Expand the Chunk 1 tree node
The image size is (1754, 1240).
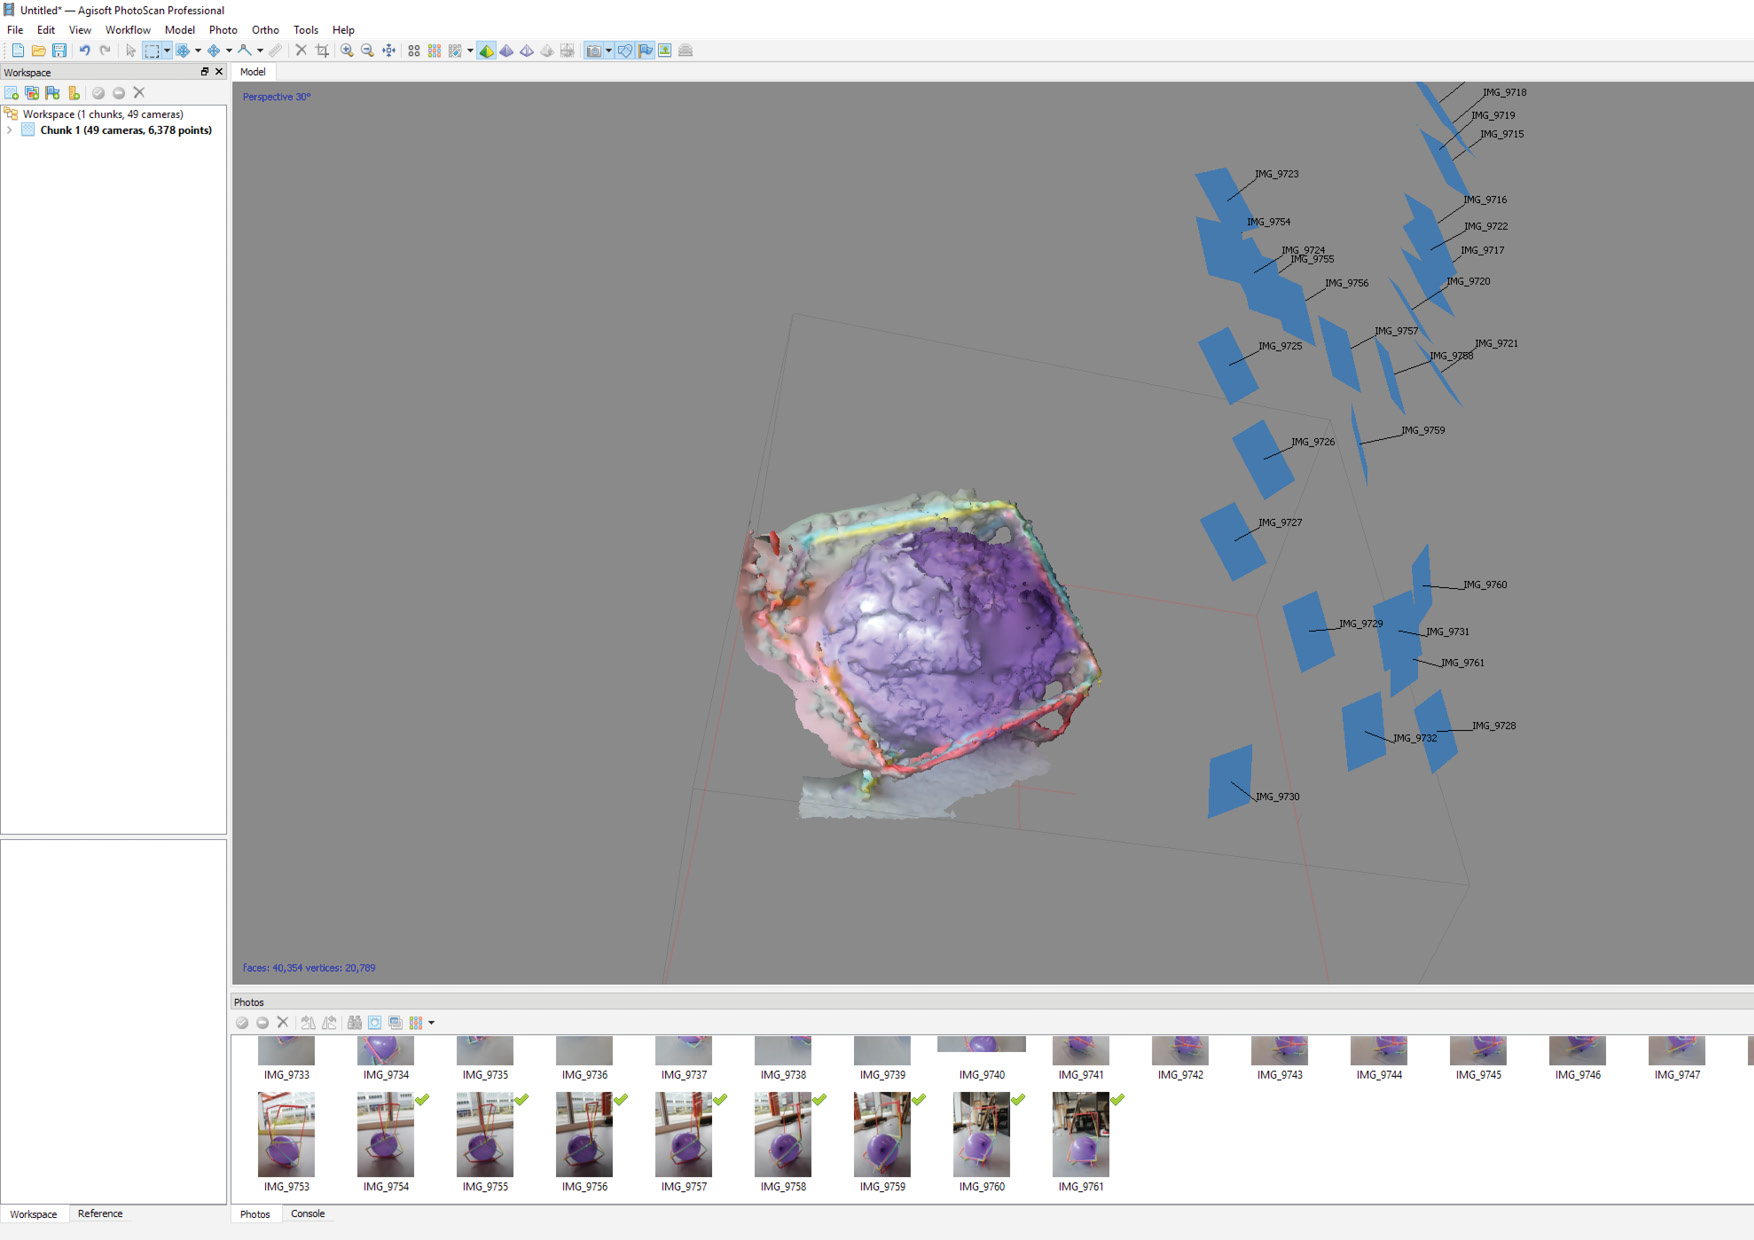[10, 130]
